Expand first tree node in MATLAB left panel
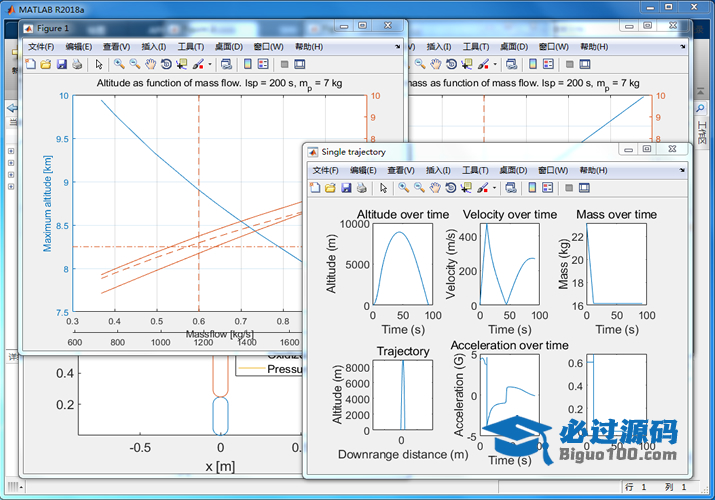 pyautogui.click(x=11, y=151)
